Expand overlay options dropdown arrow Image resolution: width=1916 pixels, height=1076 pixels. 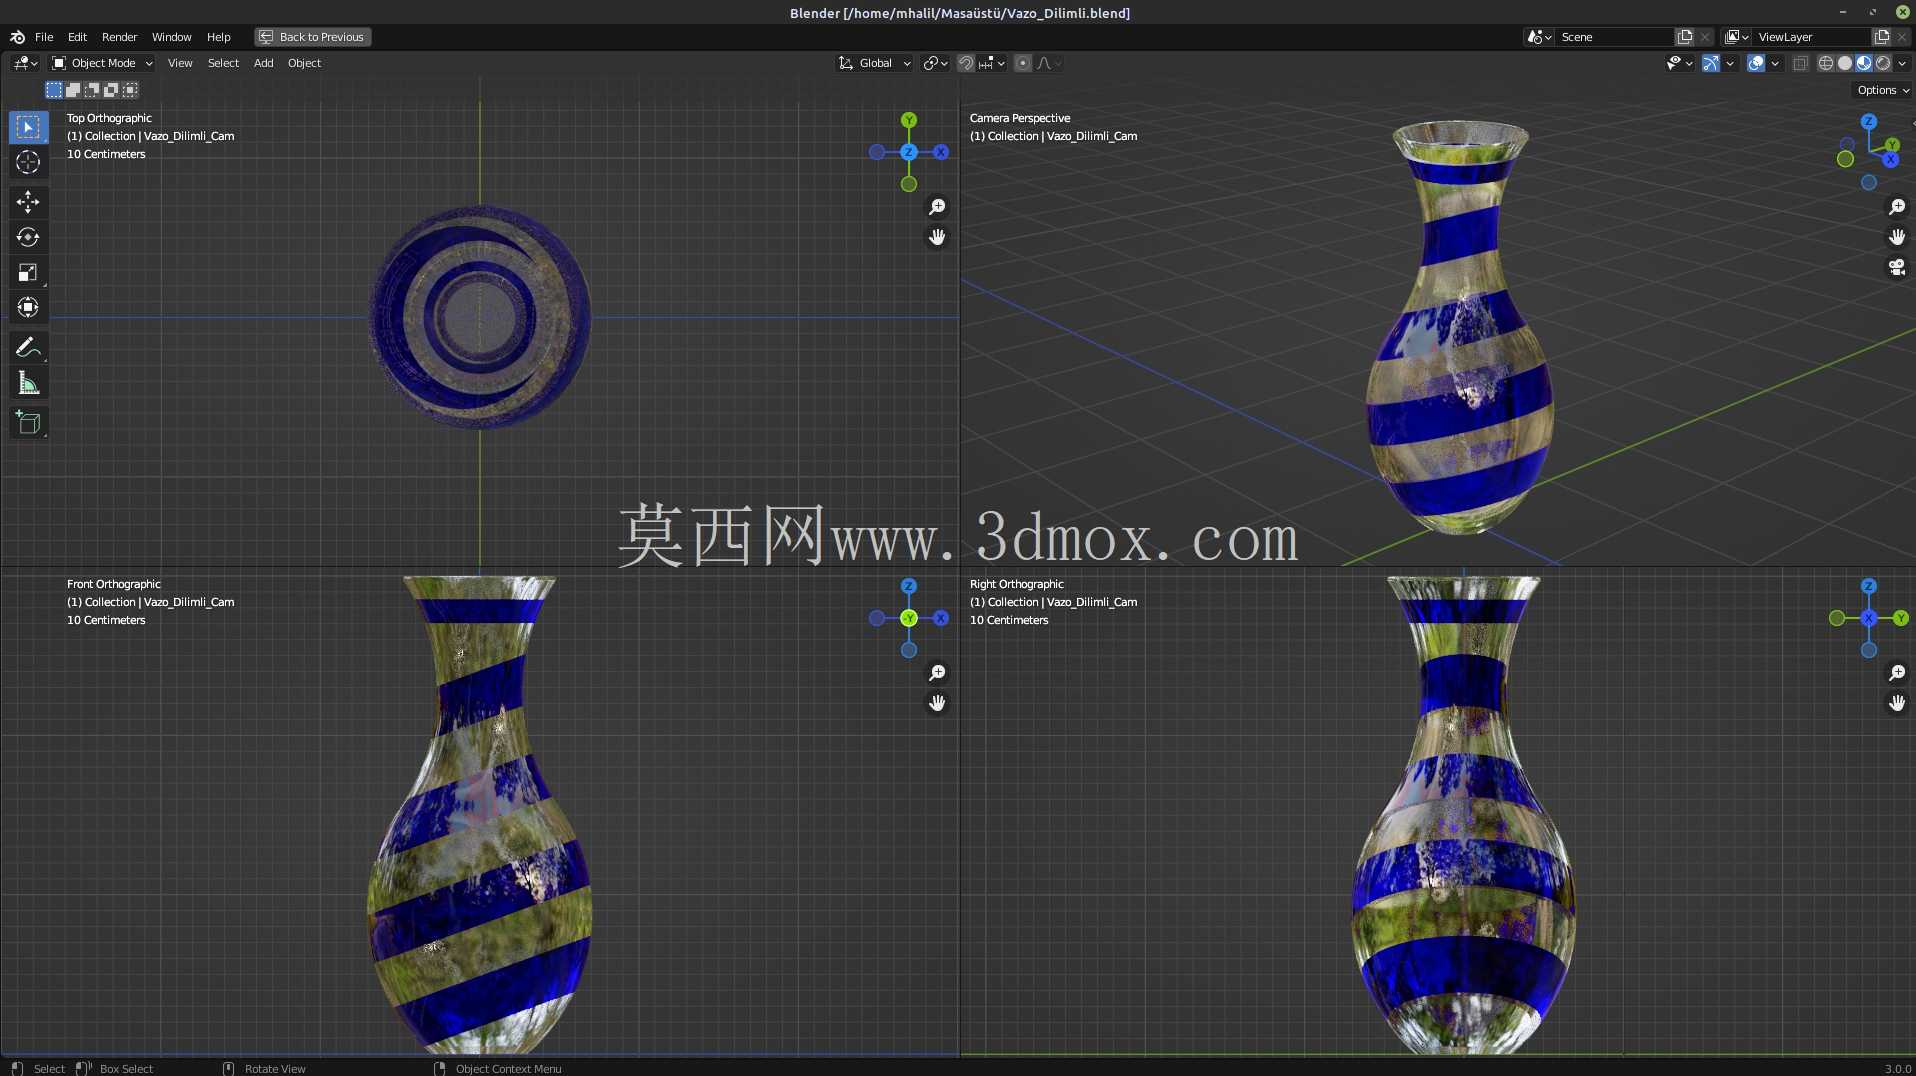coord(1775,63)
